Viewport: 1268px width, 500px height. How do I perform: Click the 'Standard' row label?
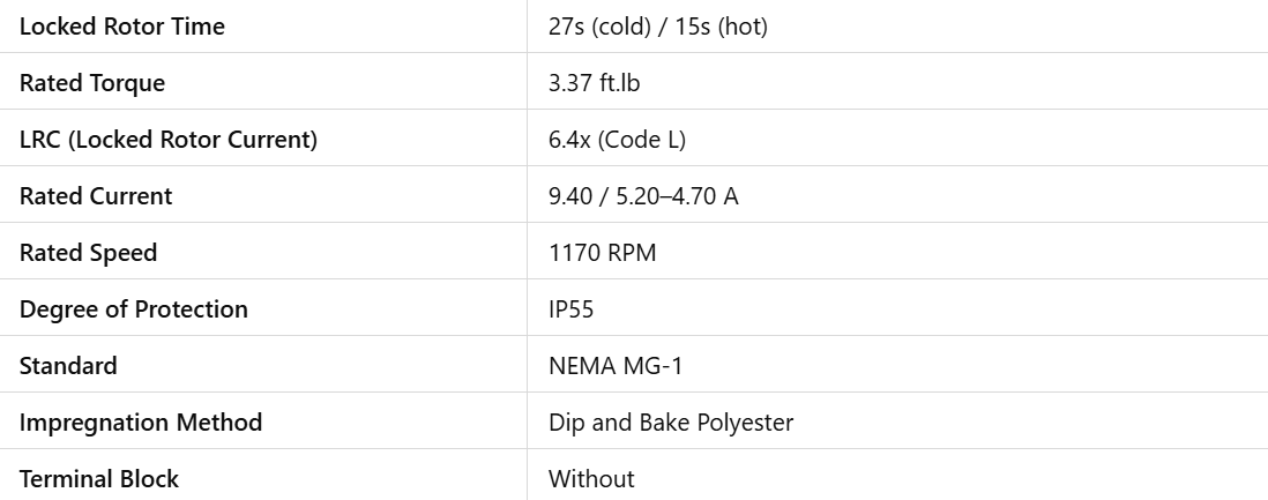click(68, 366)
